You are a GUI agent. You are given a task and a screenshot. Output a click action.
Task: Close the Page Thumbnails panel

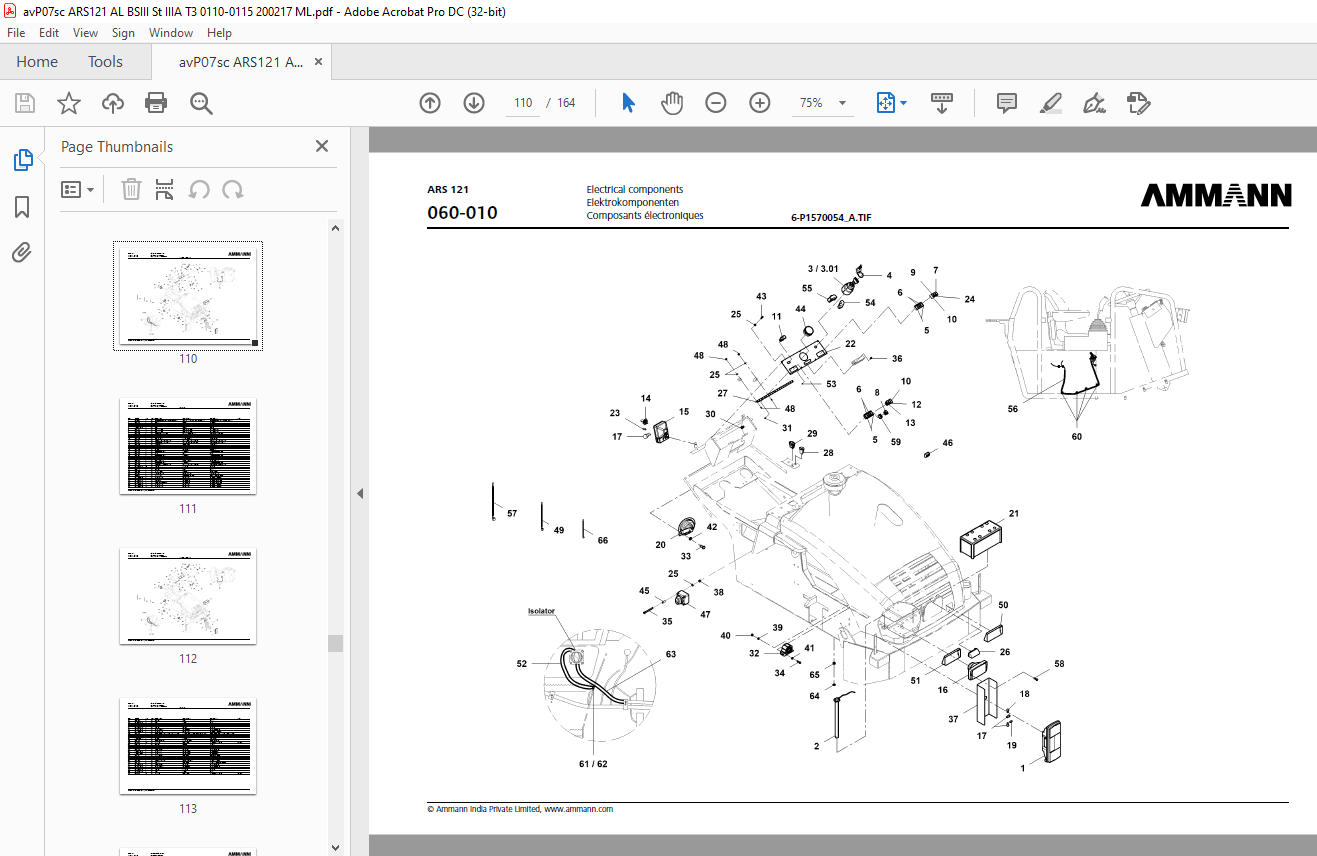322,146
